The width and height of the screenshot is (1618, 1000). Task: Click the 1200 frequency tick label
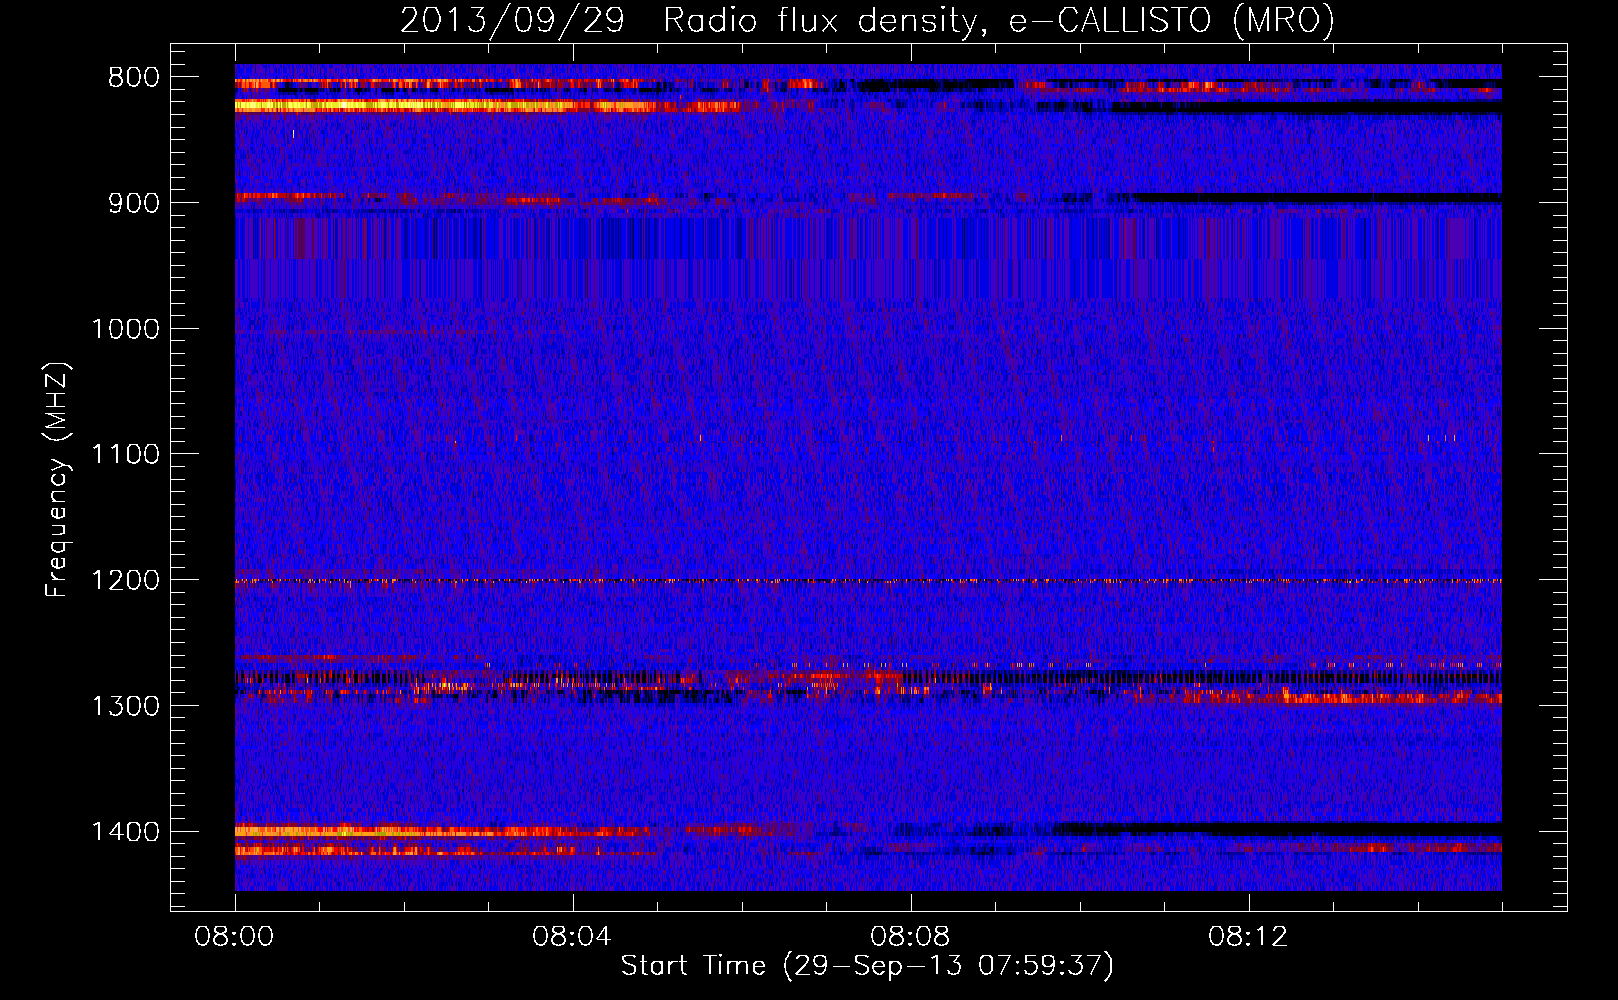coord(125,581)
